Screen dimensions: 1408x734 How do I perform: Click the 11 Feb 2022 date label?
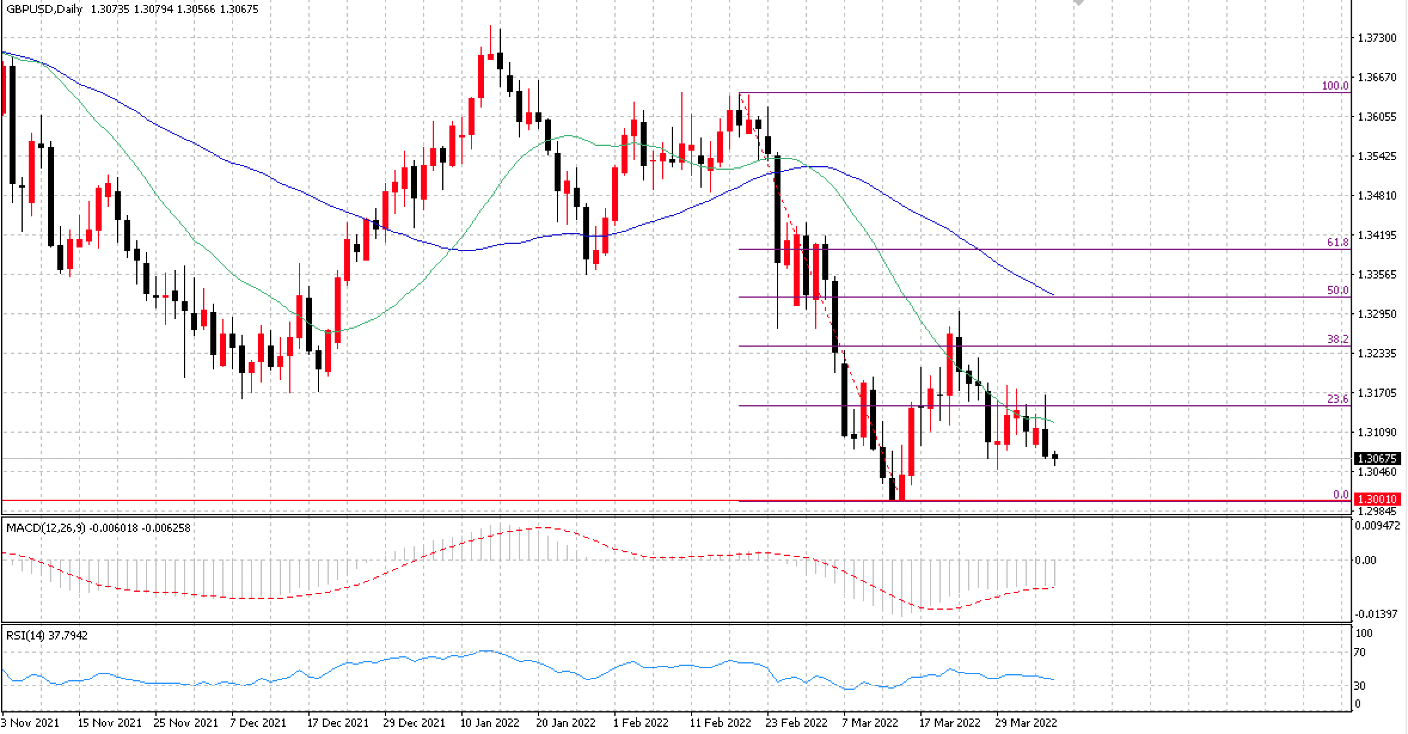tap(721, 722)
